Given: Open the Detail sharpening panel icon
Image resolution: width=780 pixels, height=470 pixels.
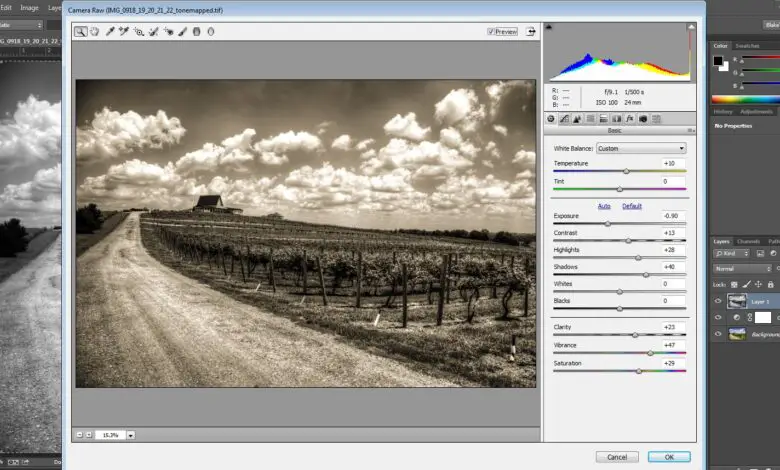Looking at the screenshot, I should click(x=577, y=119).
